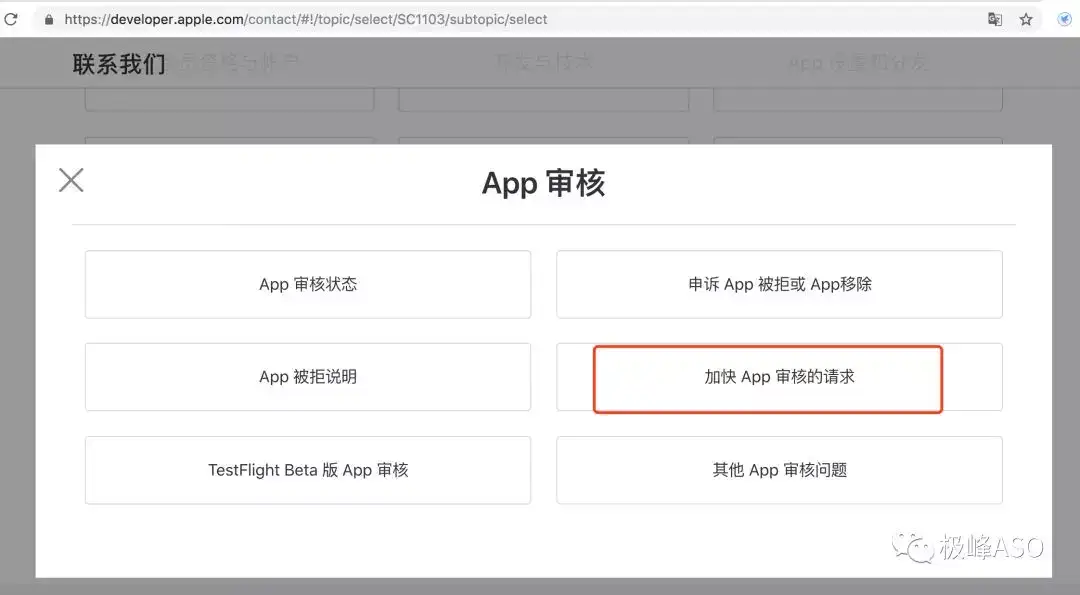Close the App 审核 dialog with the X
Image resolution: width=1080 pixels, height=595 pixels.
71,180
